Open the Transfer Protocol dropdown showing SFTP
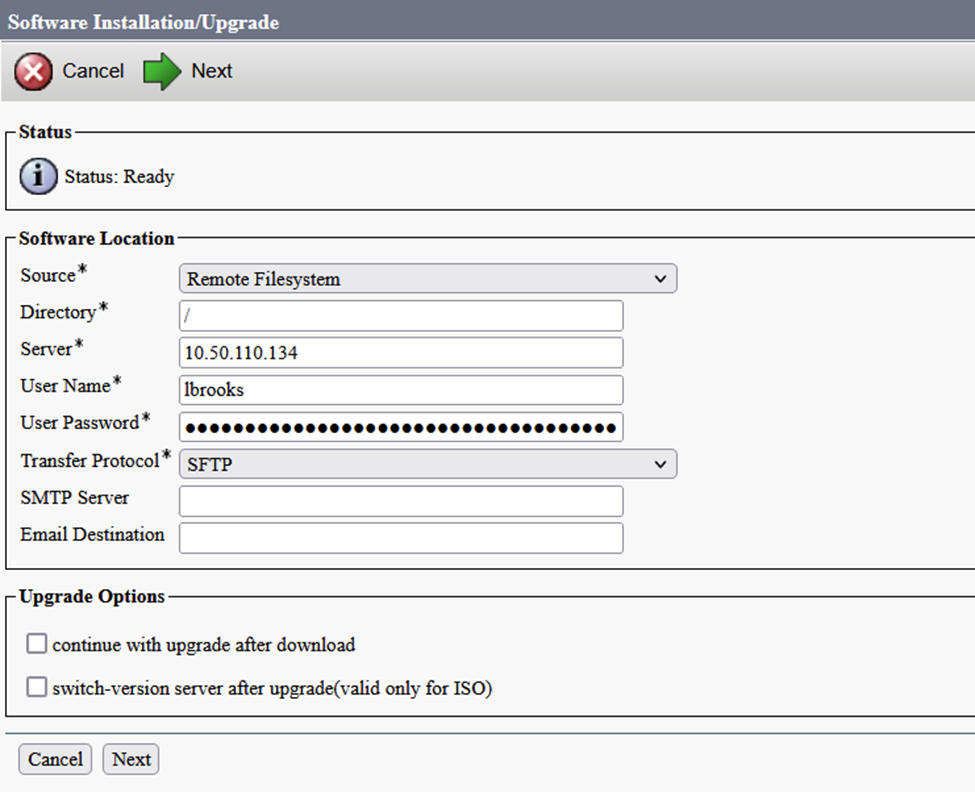Viewport: 975px width, 792px height. tap(427, 464)
